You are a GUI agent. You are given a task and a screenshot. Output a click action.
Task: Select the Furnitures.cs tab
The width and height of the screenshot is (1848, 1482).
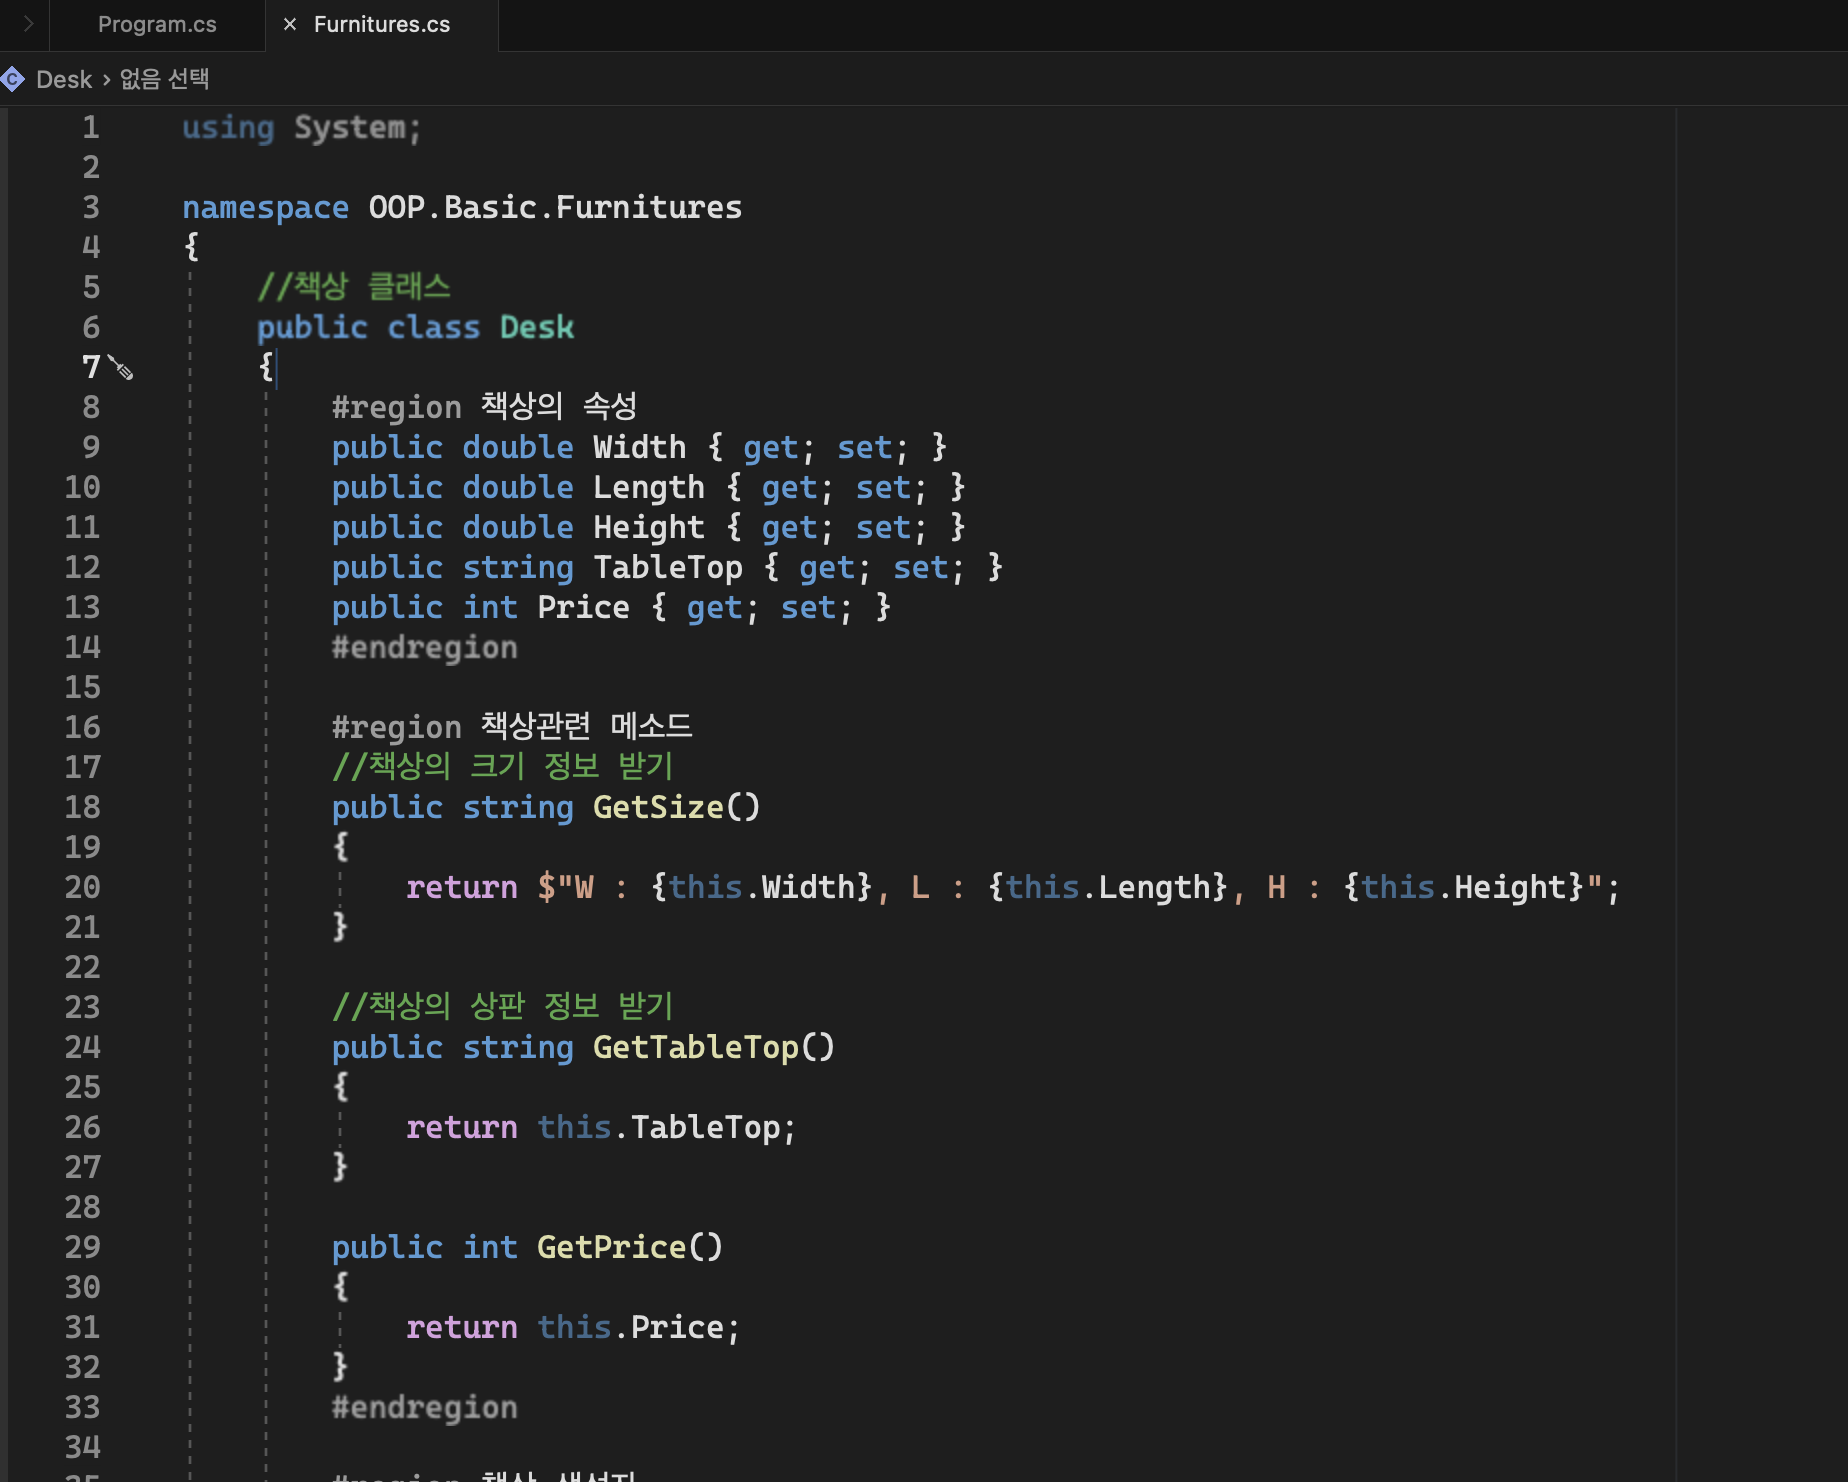tap(382, 25)
